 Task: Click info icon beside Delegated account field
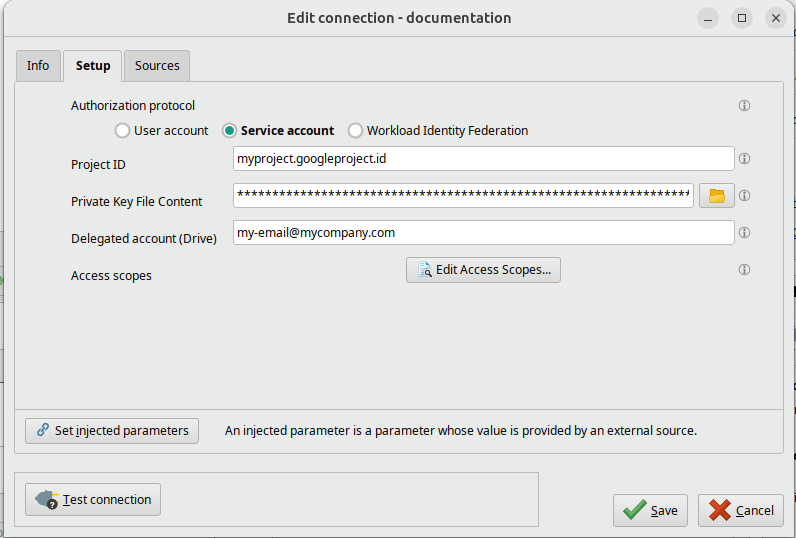pyautogui.click(x=744, y=233)
